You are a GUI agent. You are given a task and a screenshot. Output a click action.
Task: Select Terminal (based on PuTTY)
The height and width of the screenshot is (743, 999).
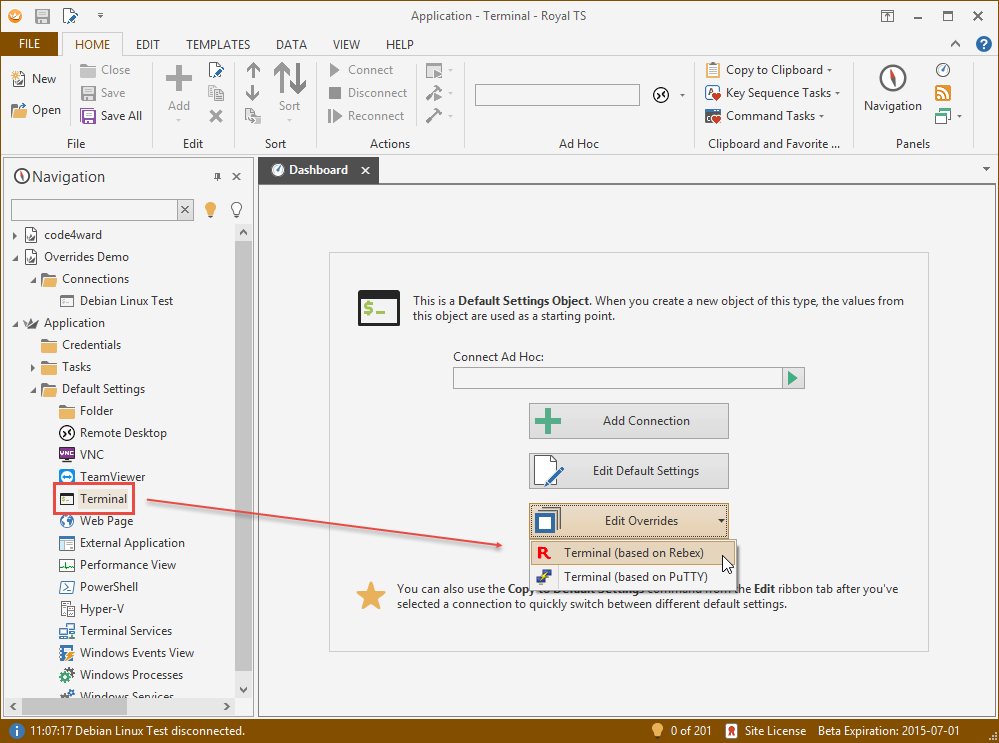click(633, 577)
